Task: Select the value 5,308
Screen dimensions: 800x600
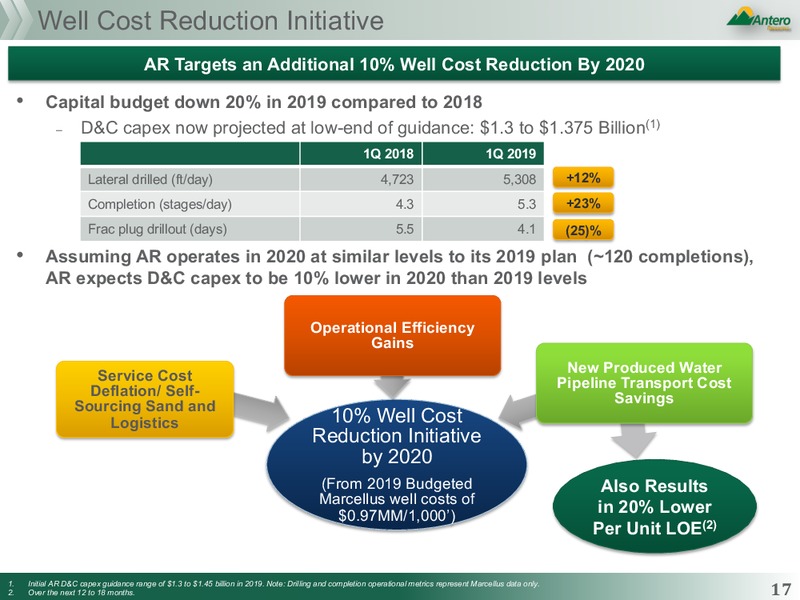Action: tap(519, 179)
